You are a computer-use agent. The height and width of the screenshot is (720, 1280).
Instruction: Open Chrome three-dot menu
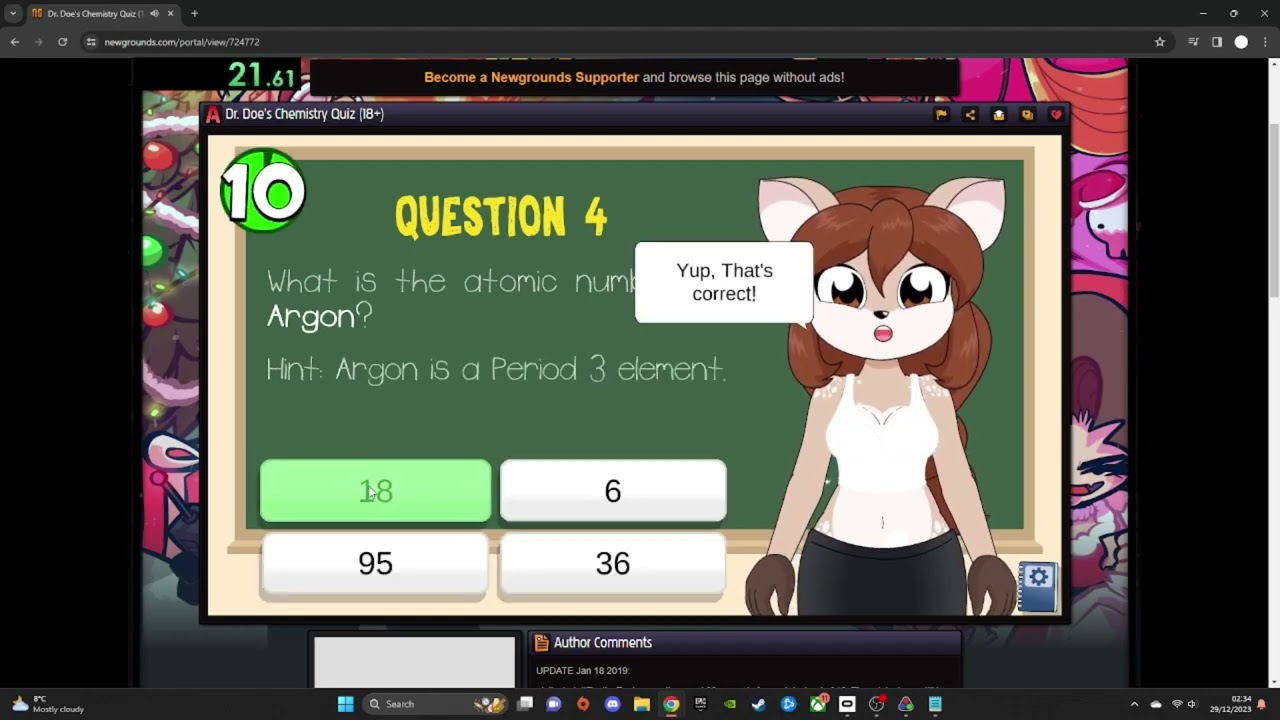click(x=1265, y=42)
